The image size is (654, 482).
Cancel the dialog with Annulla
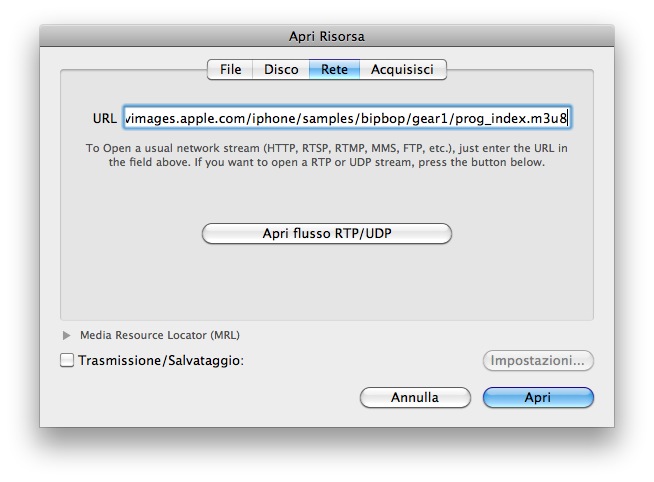415,398
